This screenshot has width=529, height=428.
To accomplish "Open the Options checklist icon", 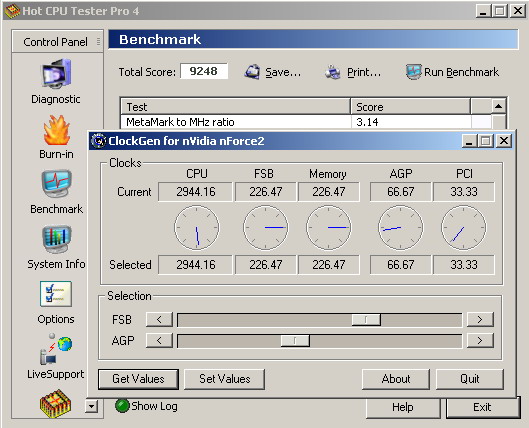I will 56,294.
